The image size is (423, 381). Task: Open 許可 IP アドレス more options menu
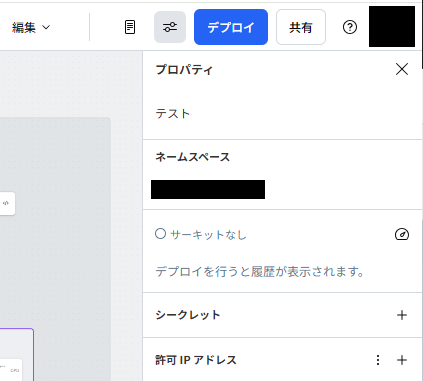[378, 360]
